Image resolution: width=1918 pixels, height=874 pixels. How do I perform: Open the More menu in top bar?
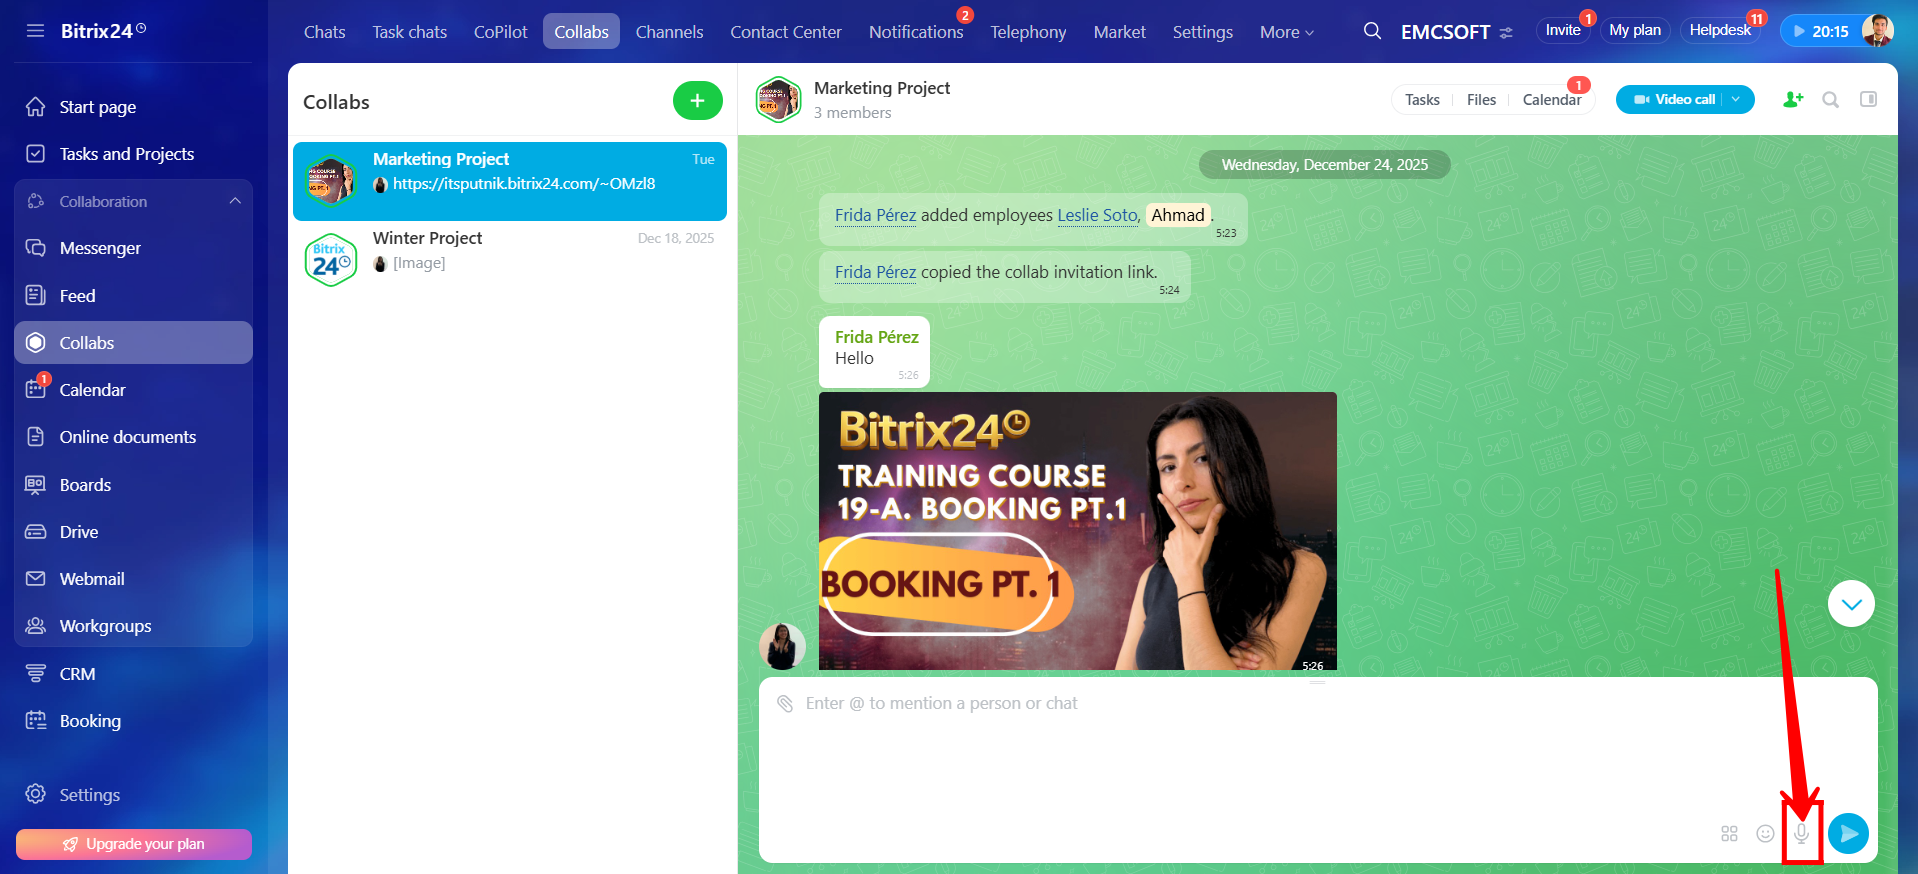[1286, 32]
